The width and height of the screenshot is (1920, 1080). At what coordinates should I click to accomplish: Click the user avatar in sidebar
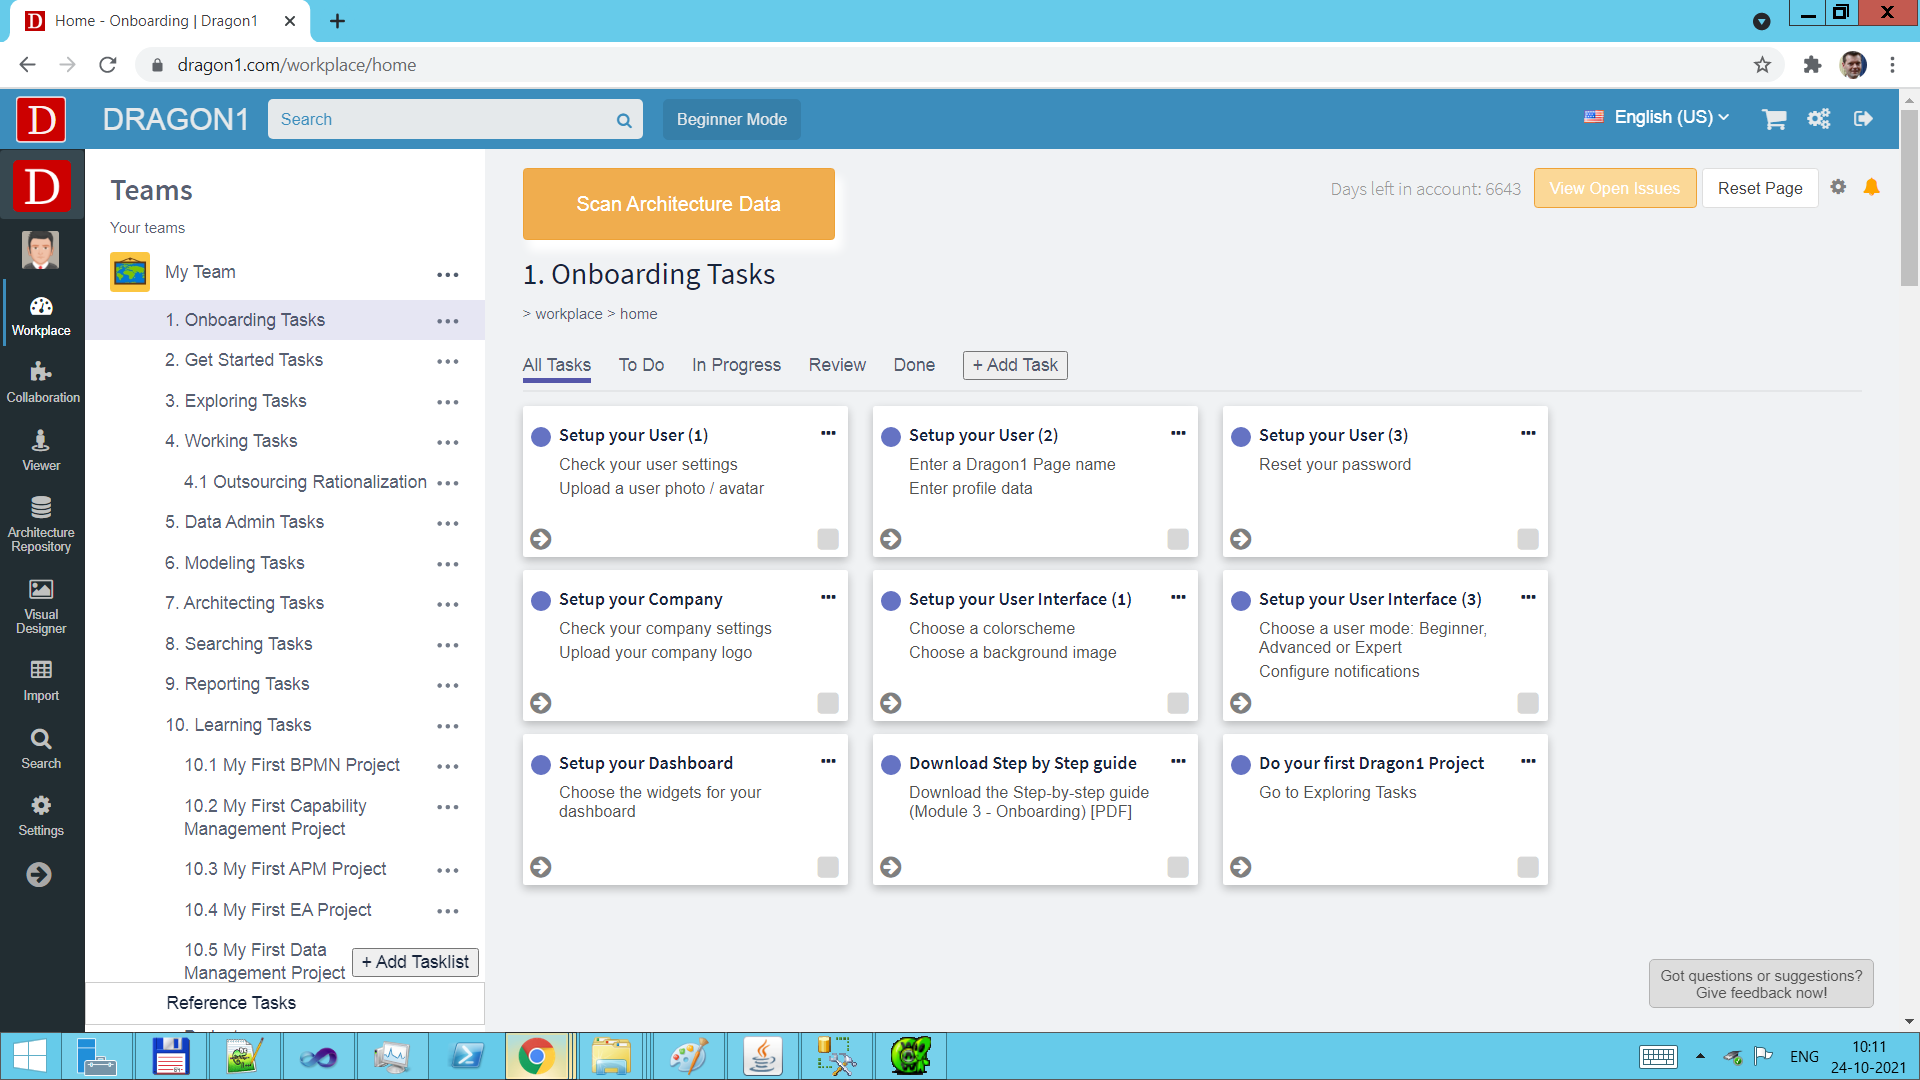click(x=41, y=250)
